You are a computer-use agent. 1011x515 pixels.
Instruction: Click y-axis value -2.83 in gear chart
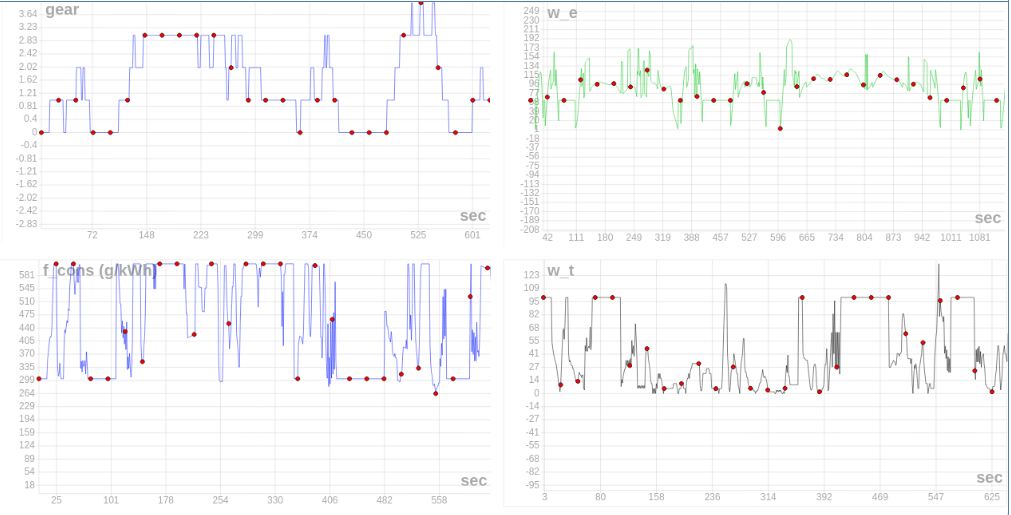(27, 224)
